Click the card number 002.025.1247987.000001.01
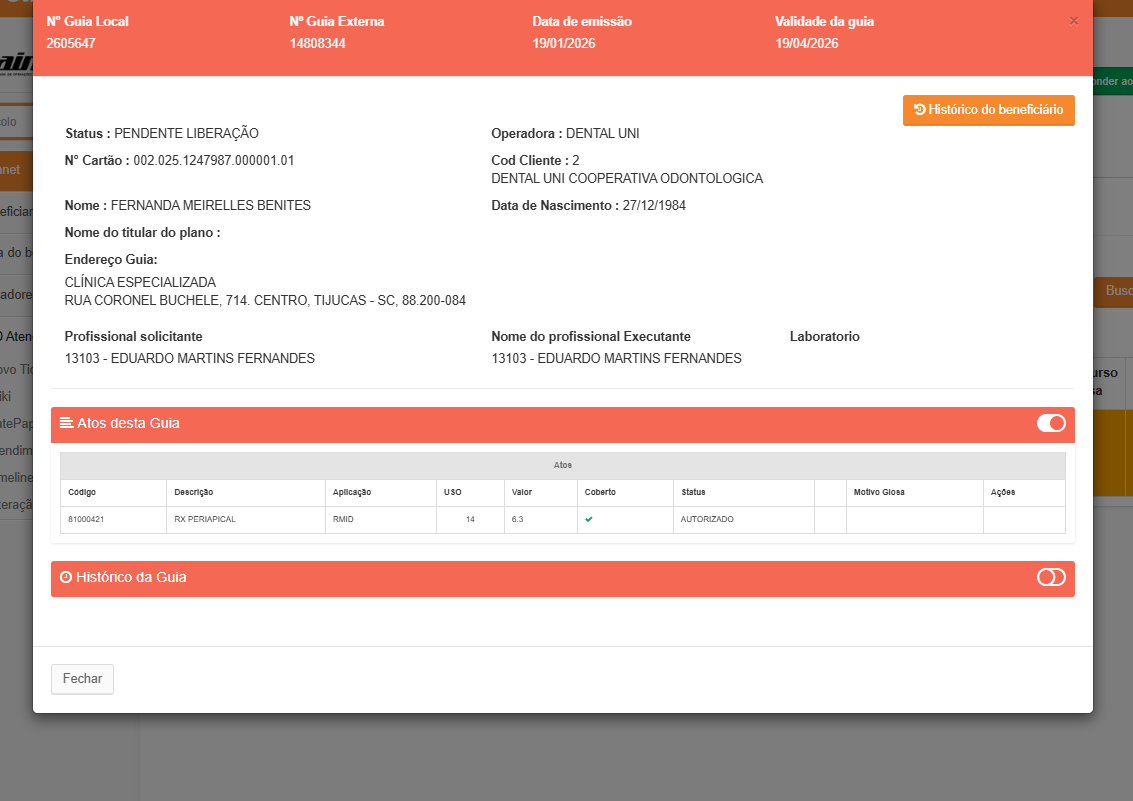This screenshot has width=1133, height=801. click(x=213, y=160)
